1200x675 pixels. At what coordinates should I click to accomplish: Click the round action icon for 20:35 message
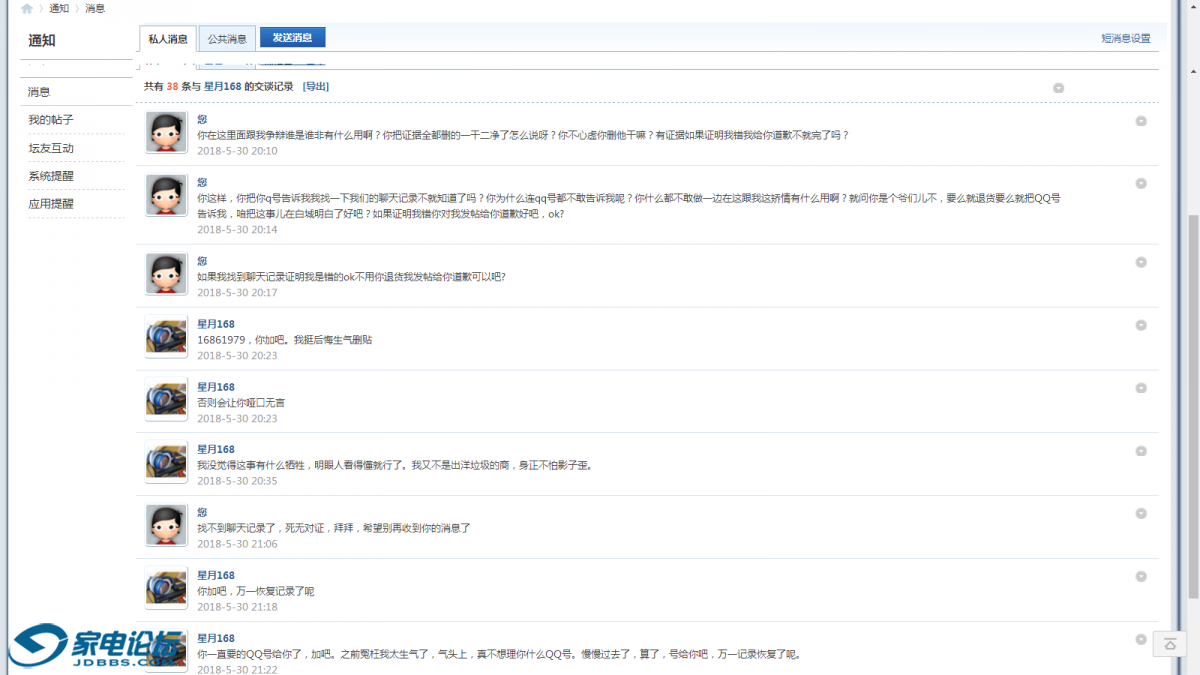[1141, 450]
